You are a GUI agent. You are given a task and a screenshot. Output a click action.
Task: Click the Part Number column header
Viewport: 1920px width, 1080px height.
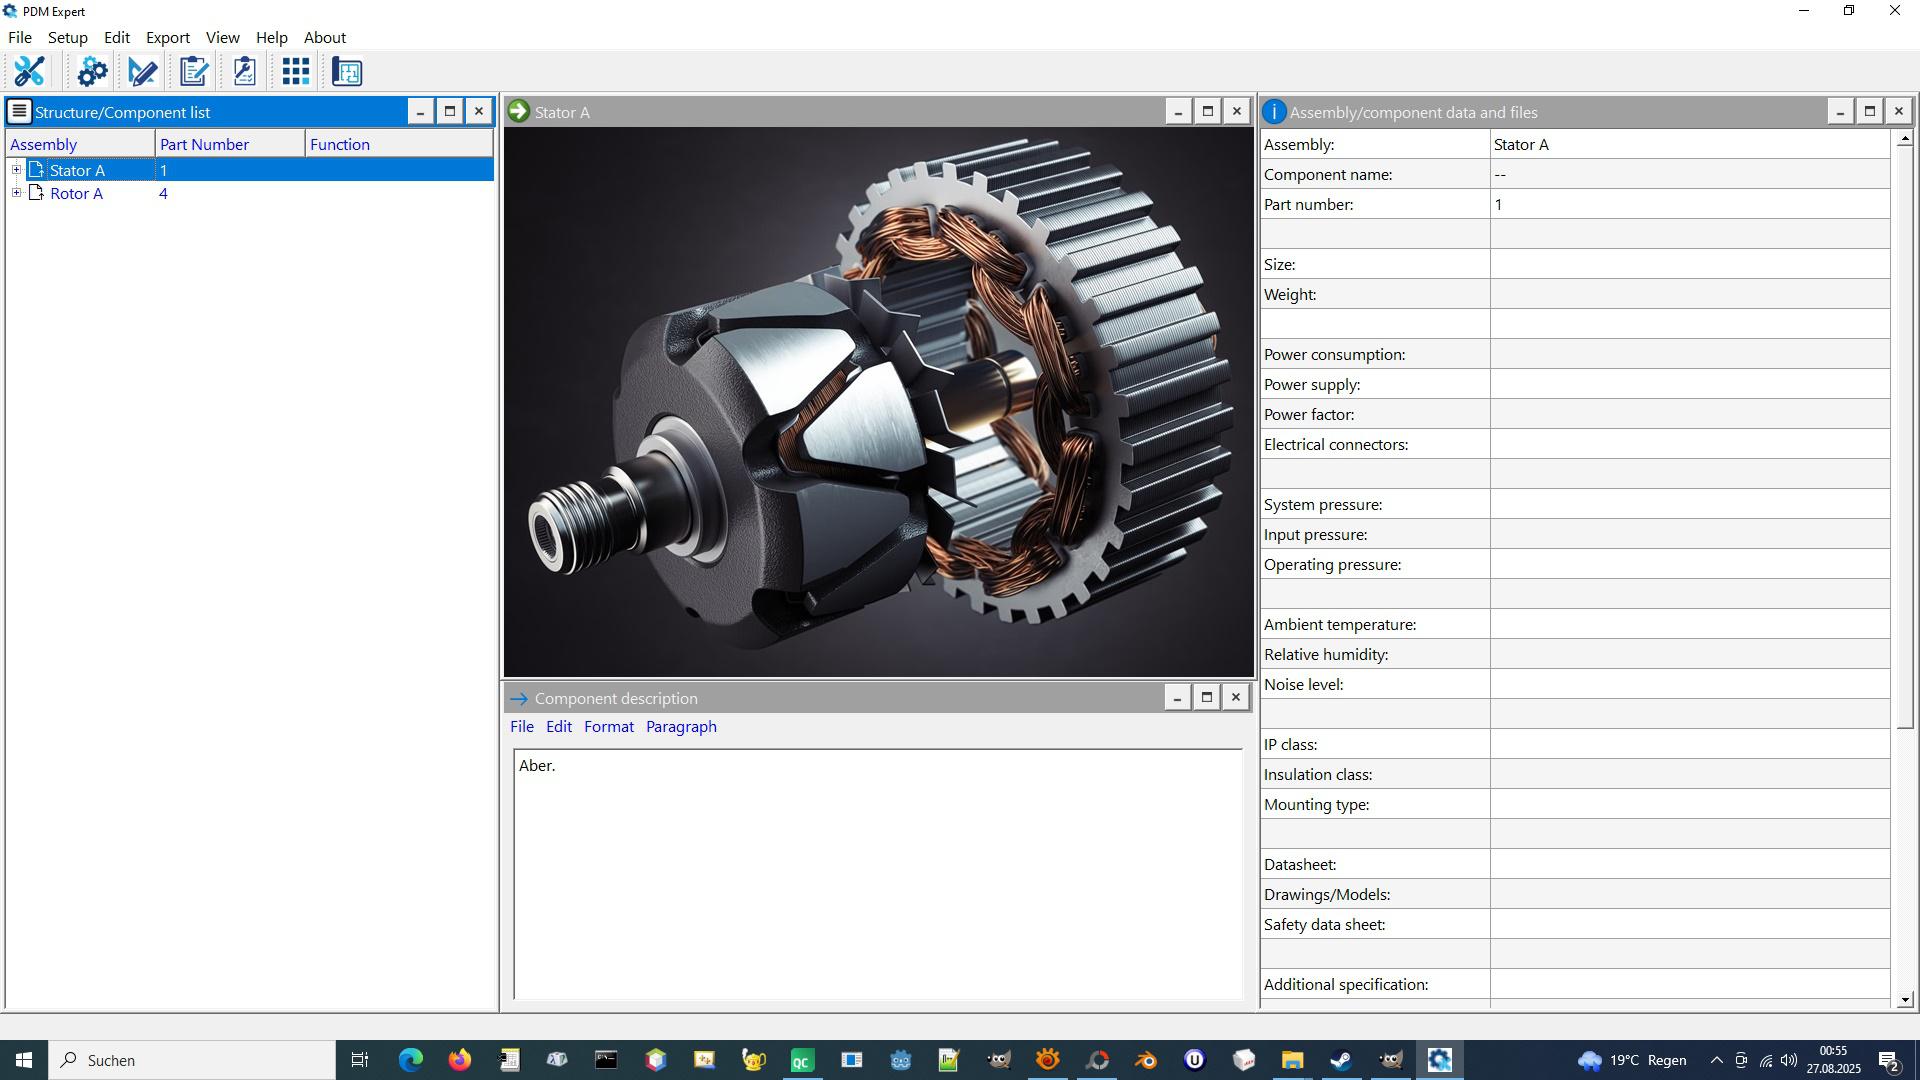pyautogui.click(x=204, y=144)
